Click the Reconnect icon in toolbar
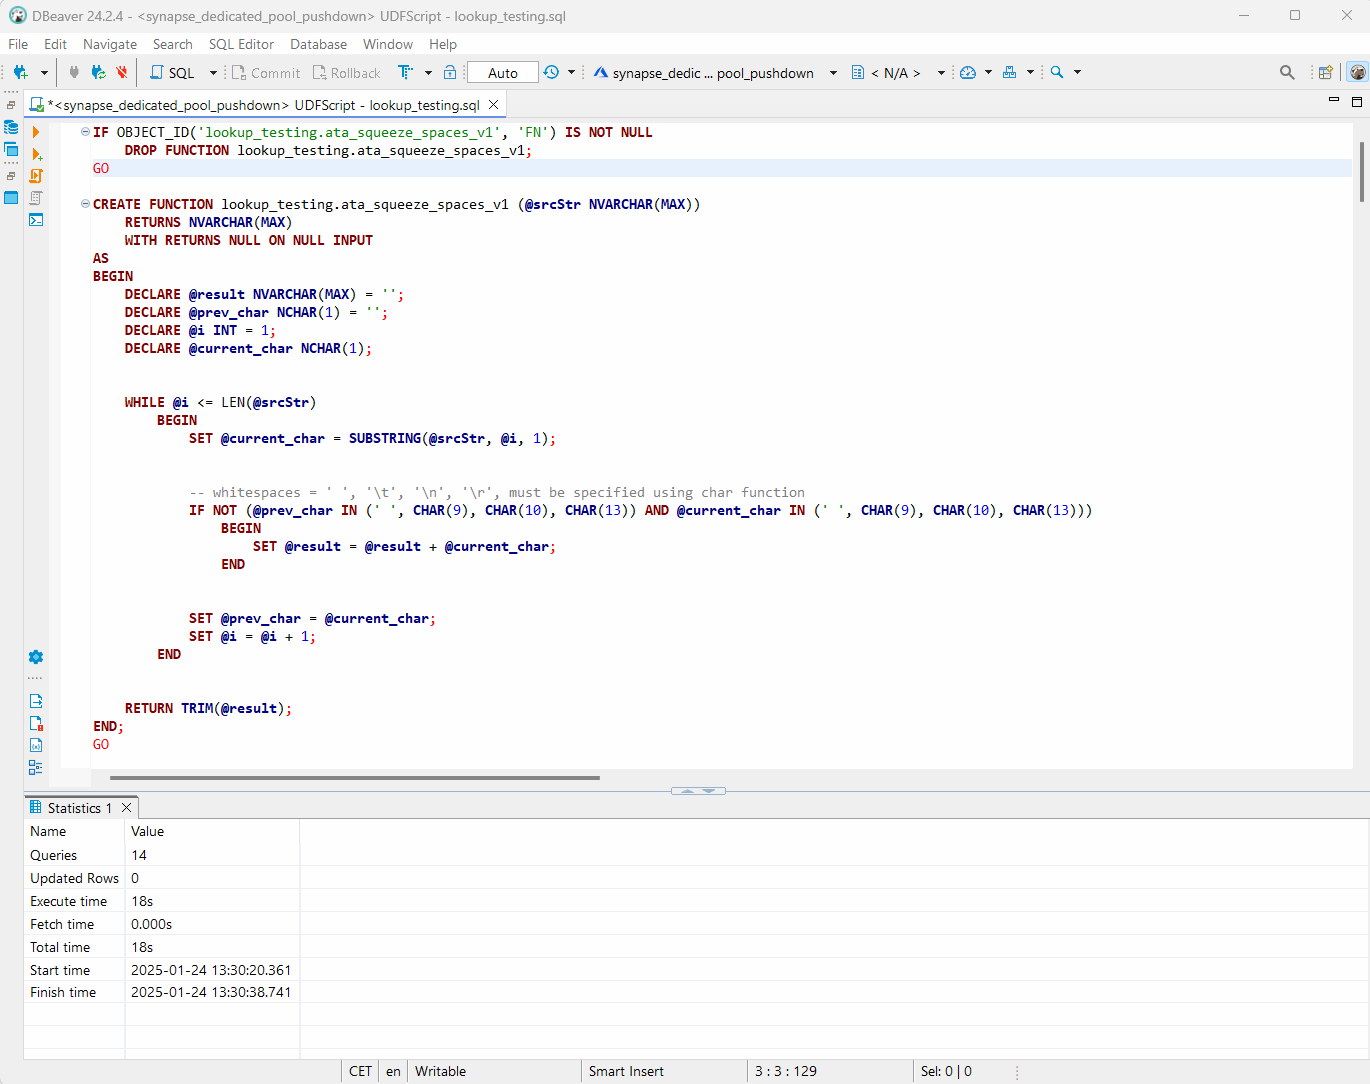 98,73
